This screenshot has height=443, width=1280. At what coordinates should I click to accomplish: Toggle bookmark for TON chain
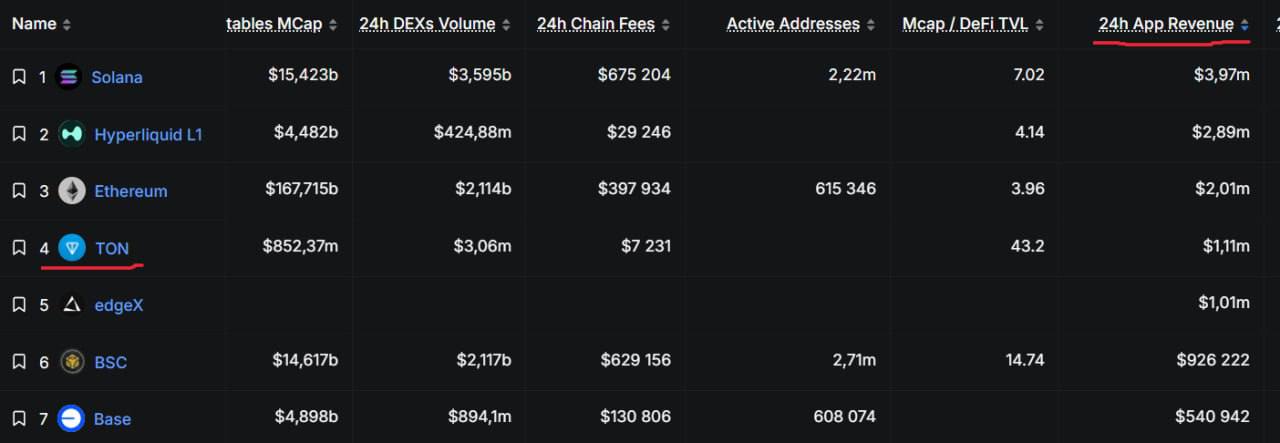click(18, 248)
